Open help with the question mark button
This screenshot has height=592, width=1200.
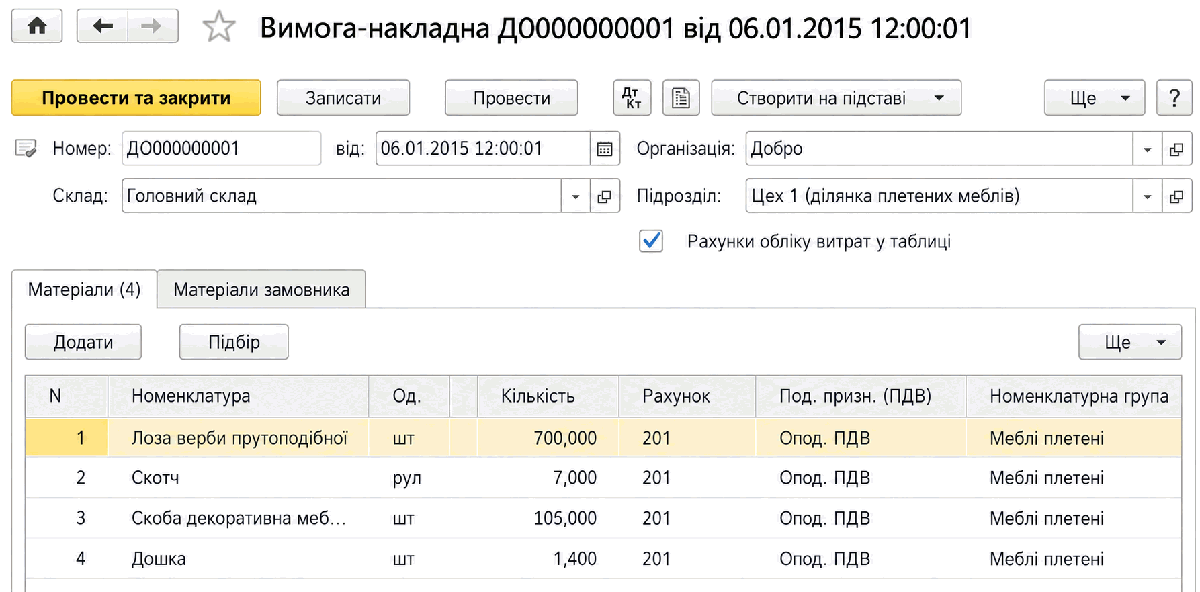pyautogui.click(x=1174, y=98)
